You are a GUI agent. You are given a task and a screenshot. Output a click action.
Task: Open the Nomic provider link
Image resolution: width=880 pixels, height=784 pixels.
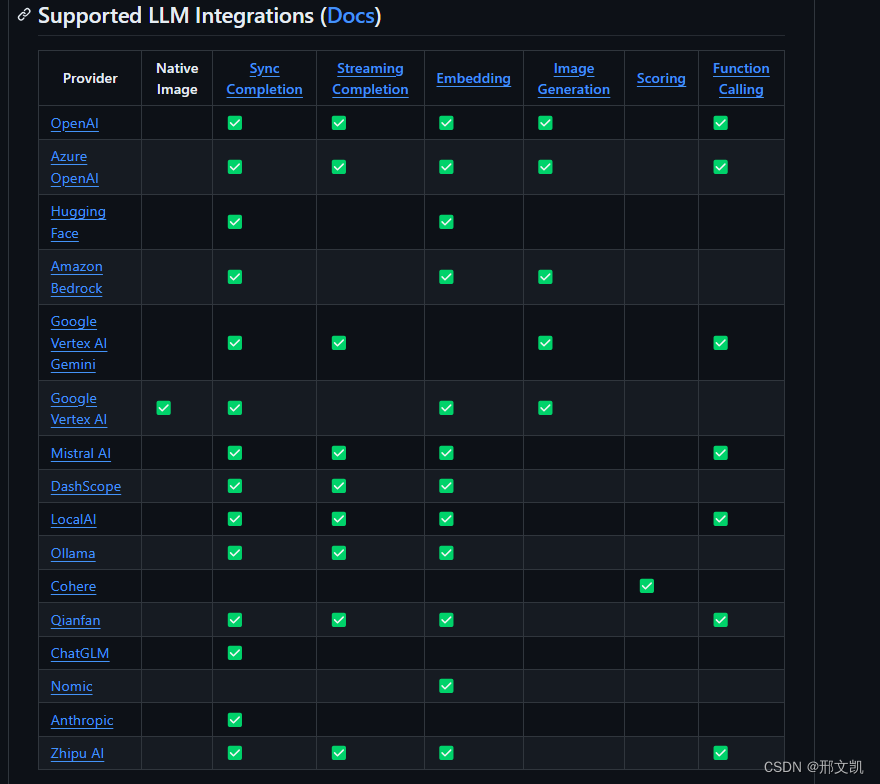(71, 686)
